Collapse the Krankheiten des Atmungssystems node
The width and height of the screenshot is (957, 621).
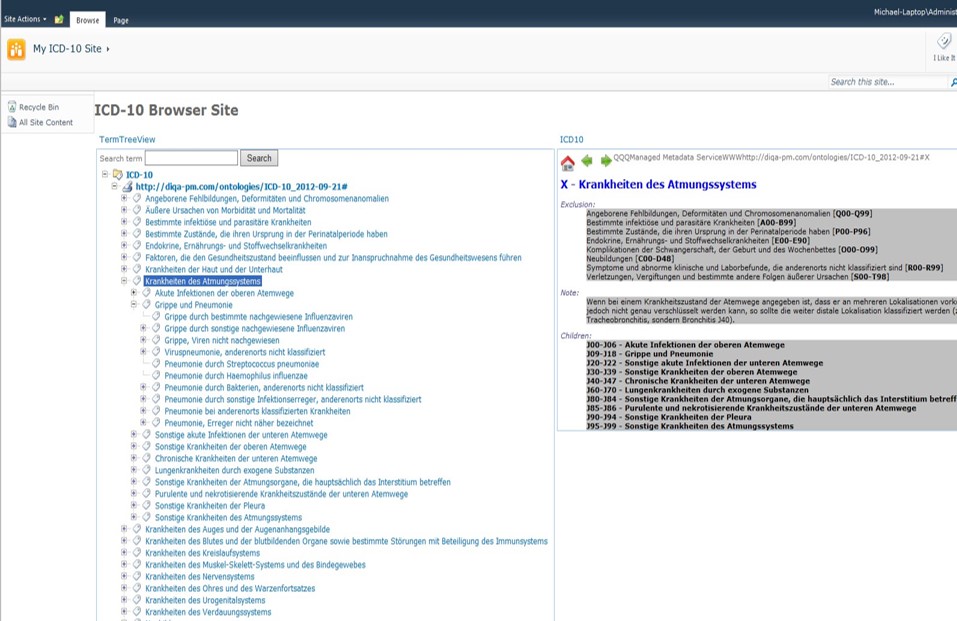pos(125,281)
